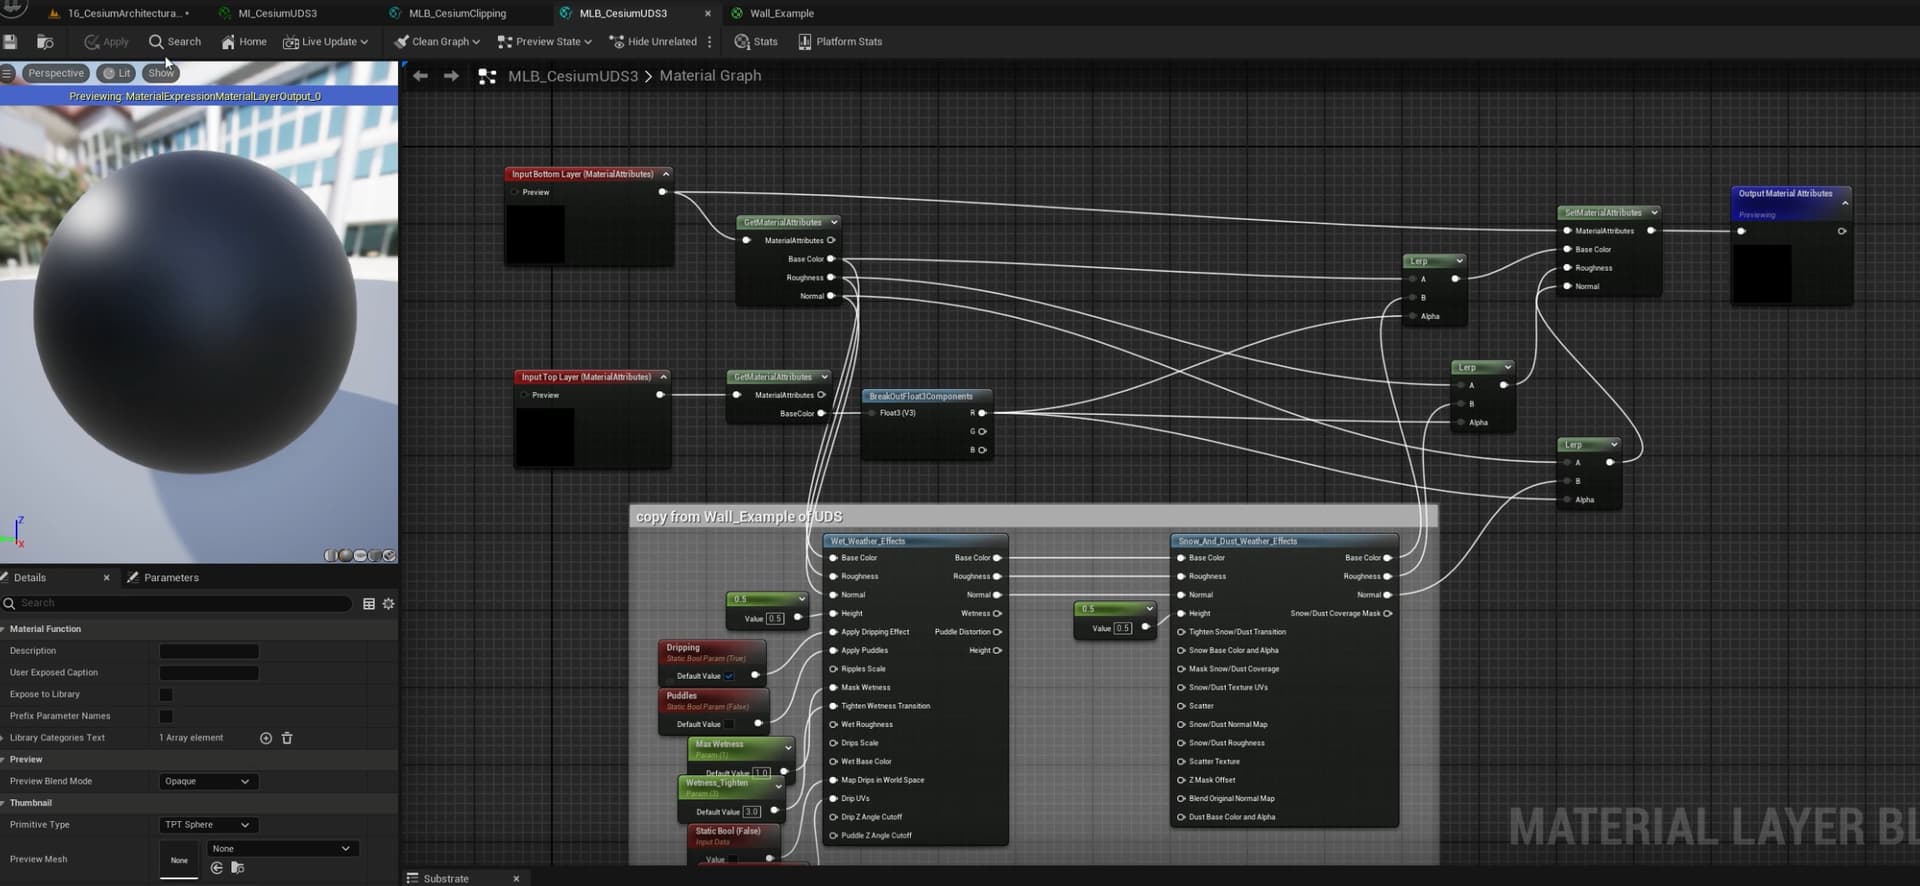1920x886 pixels.
Task: Add element to Library Categories Text
Action: click(x=266, y=738)
